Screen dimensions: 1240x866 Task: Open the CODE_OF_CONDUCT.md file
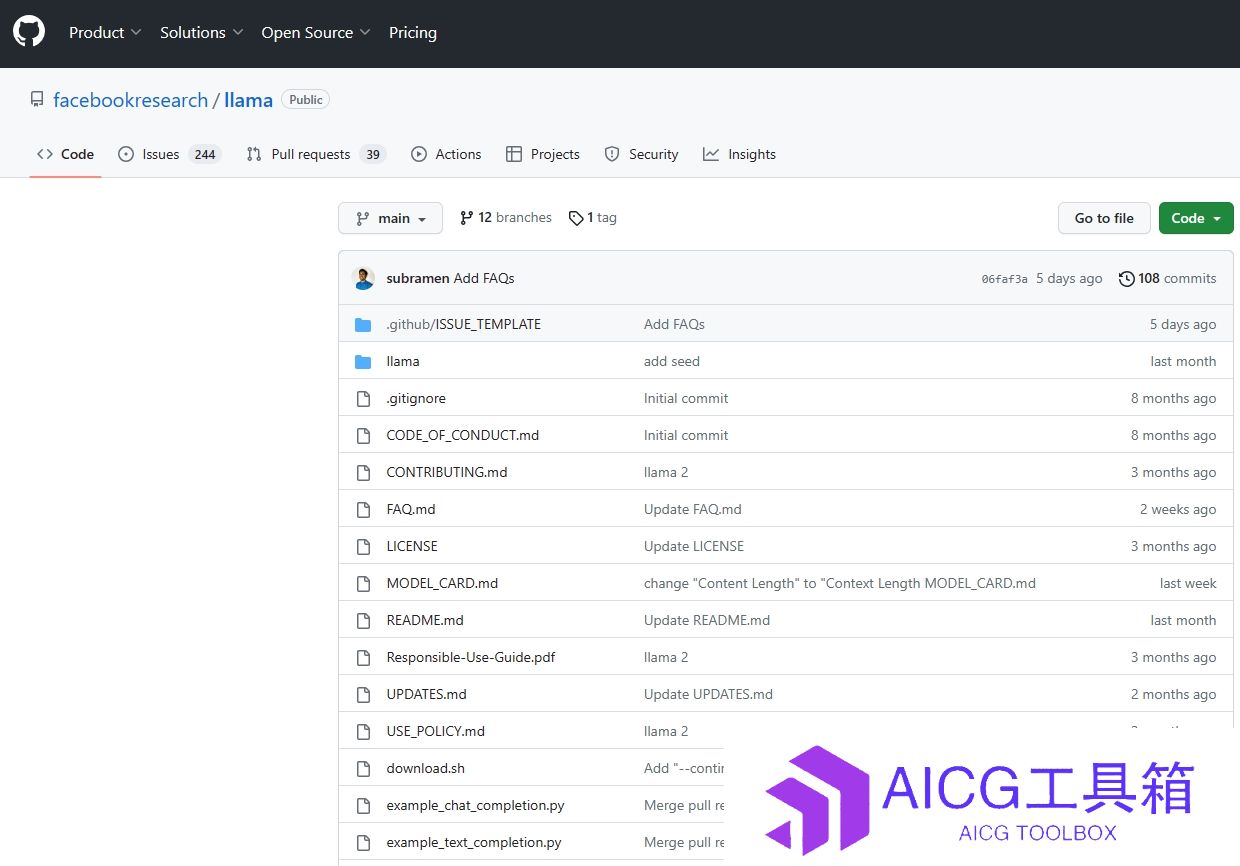[x=463, y=436]
